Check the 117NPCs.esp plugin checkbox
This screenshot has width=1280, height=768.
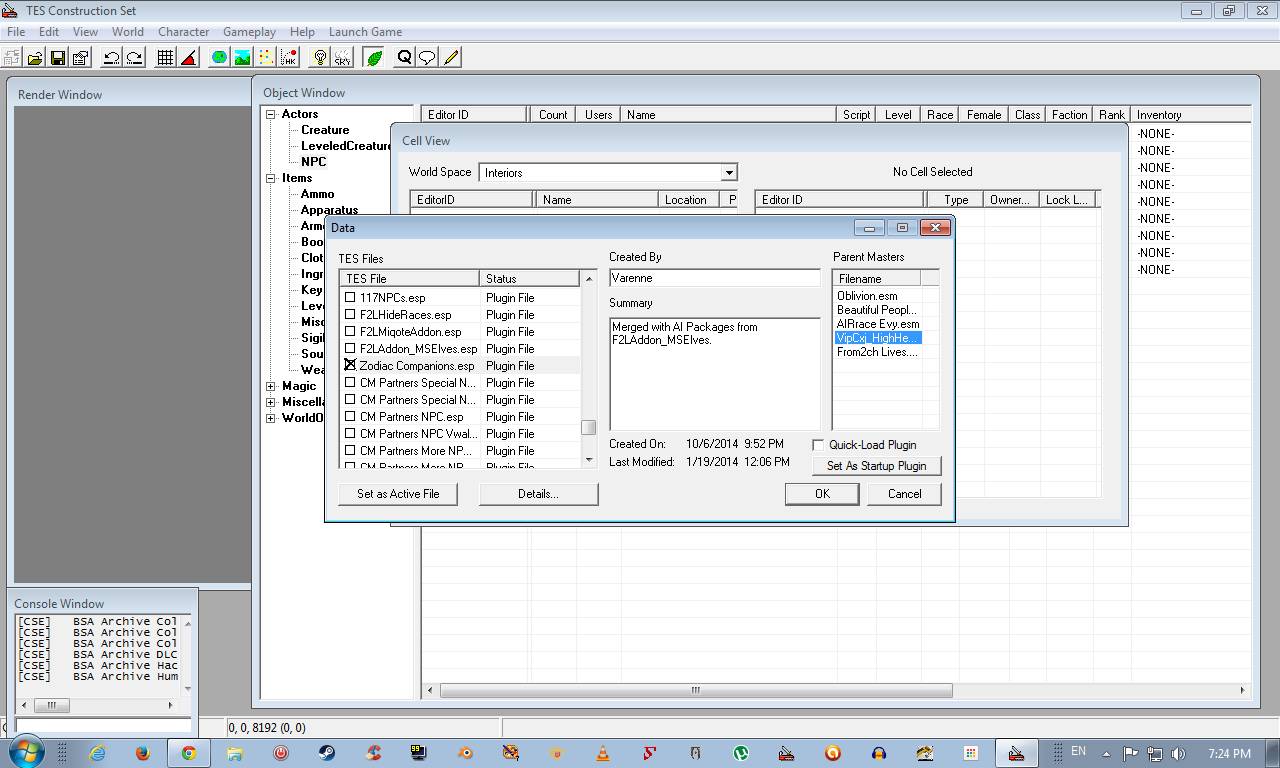(350, 297)
